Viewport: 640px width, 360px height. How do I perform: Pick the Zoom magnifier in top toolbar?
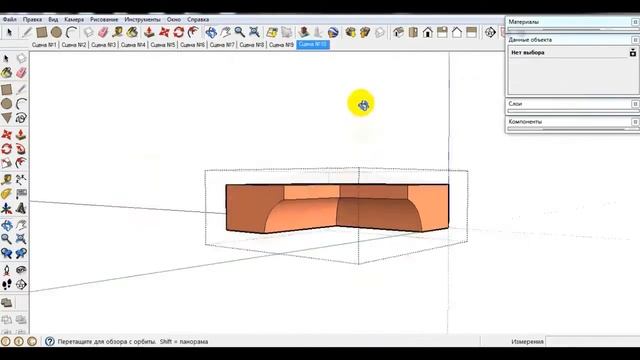240,32
